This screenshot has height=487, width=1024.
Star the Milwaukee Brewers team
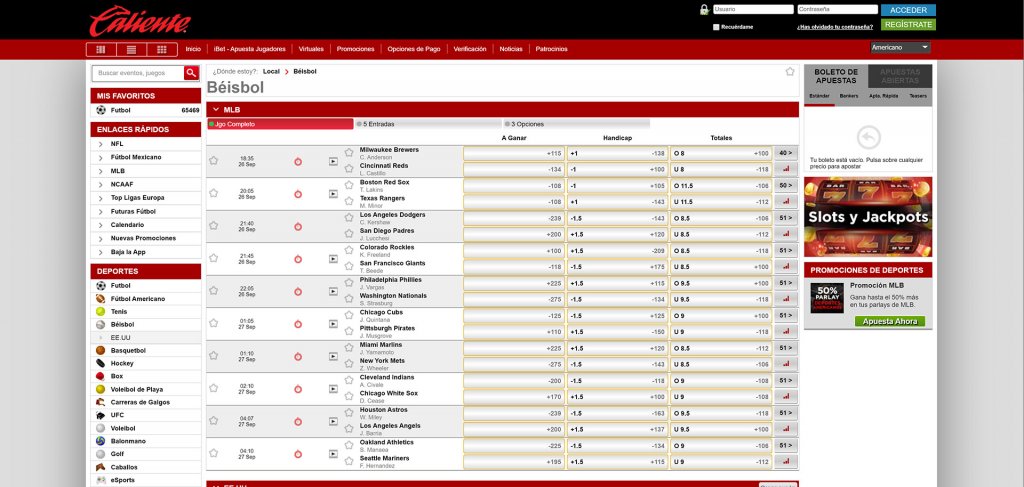349,152
